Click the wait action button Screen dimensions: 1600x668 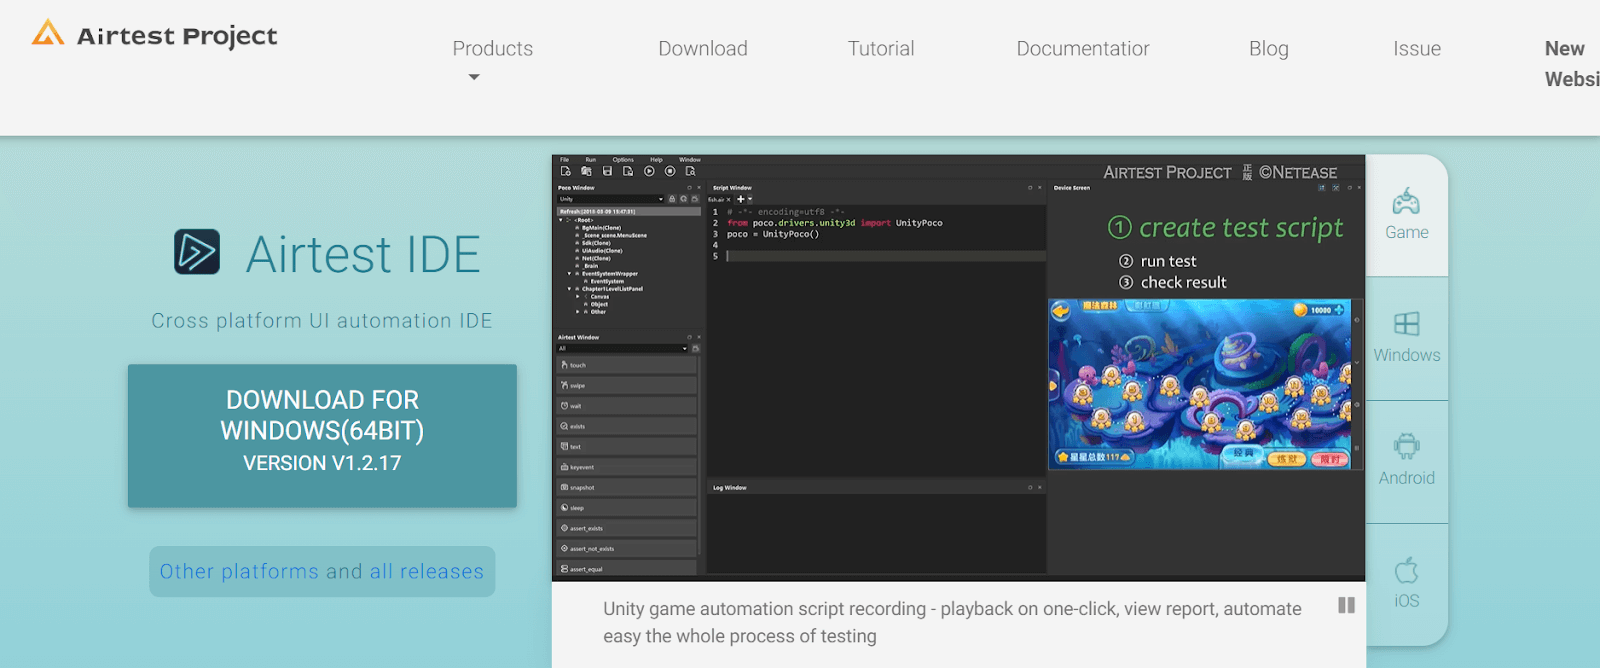[x=626, y=406]
